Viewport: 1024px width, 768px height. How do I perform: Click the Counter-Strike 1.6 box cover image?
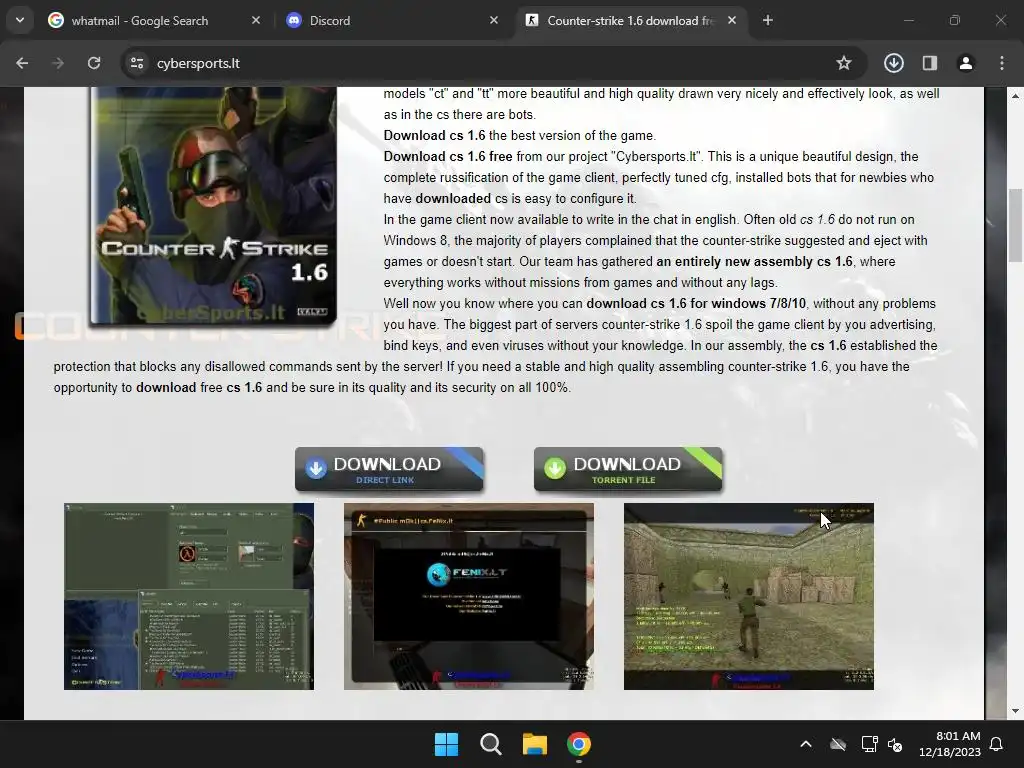click(213, 205)
